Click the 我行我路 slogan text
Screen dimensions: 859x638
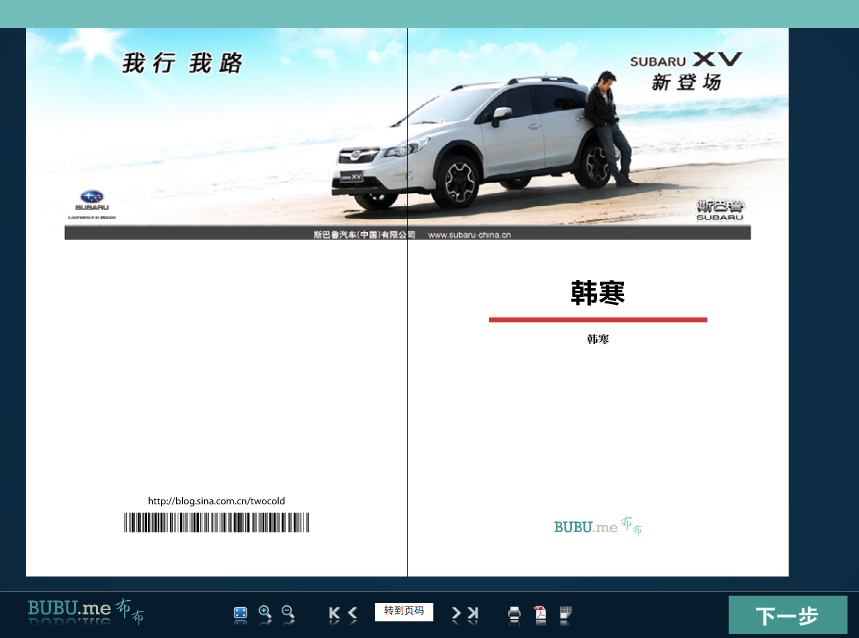point(182,63)
